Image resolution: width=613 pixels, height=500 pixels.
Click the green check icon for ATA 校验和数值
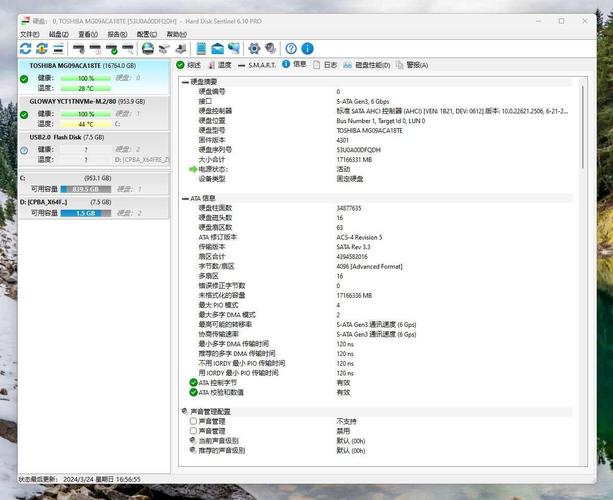[193, 392]
